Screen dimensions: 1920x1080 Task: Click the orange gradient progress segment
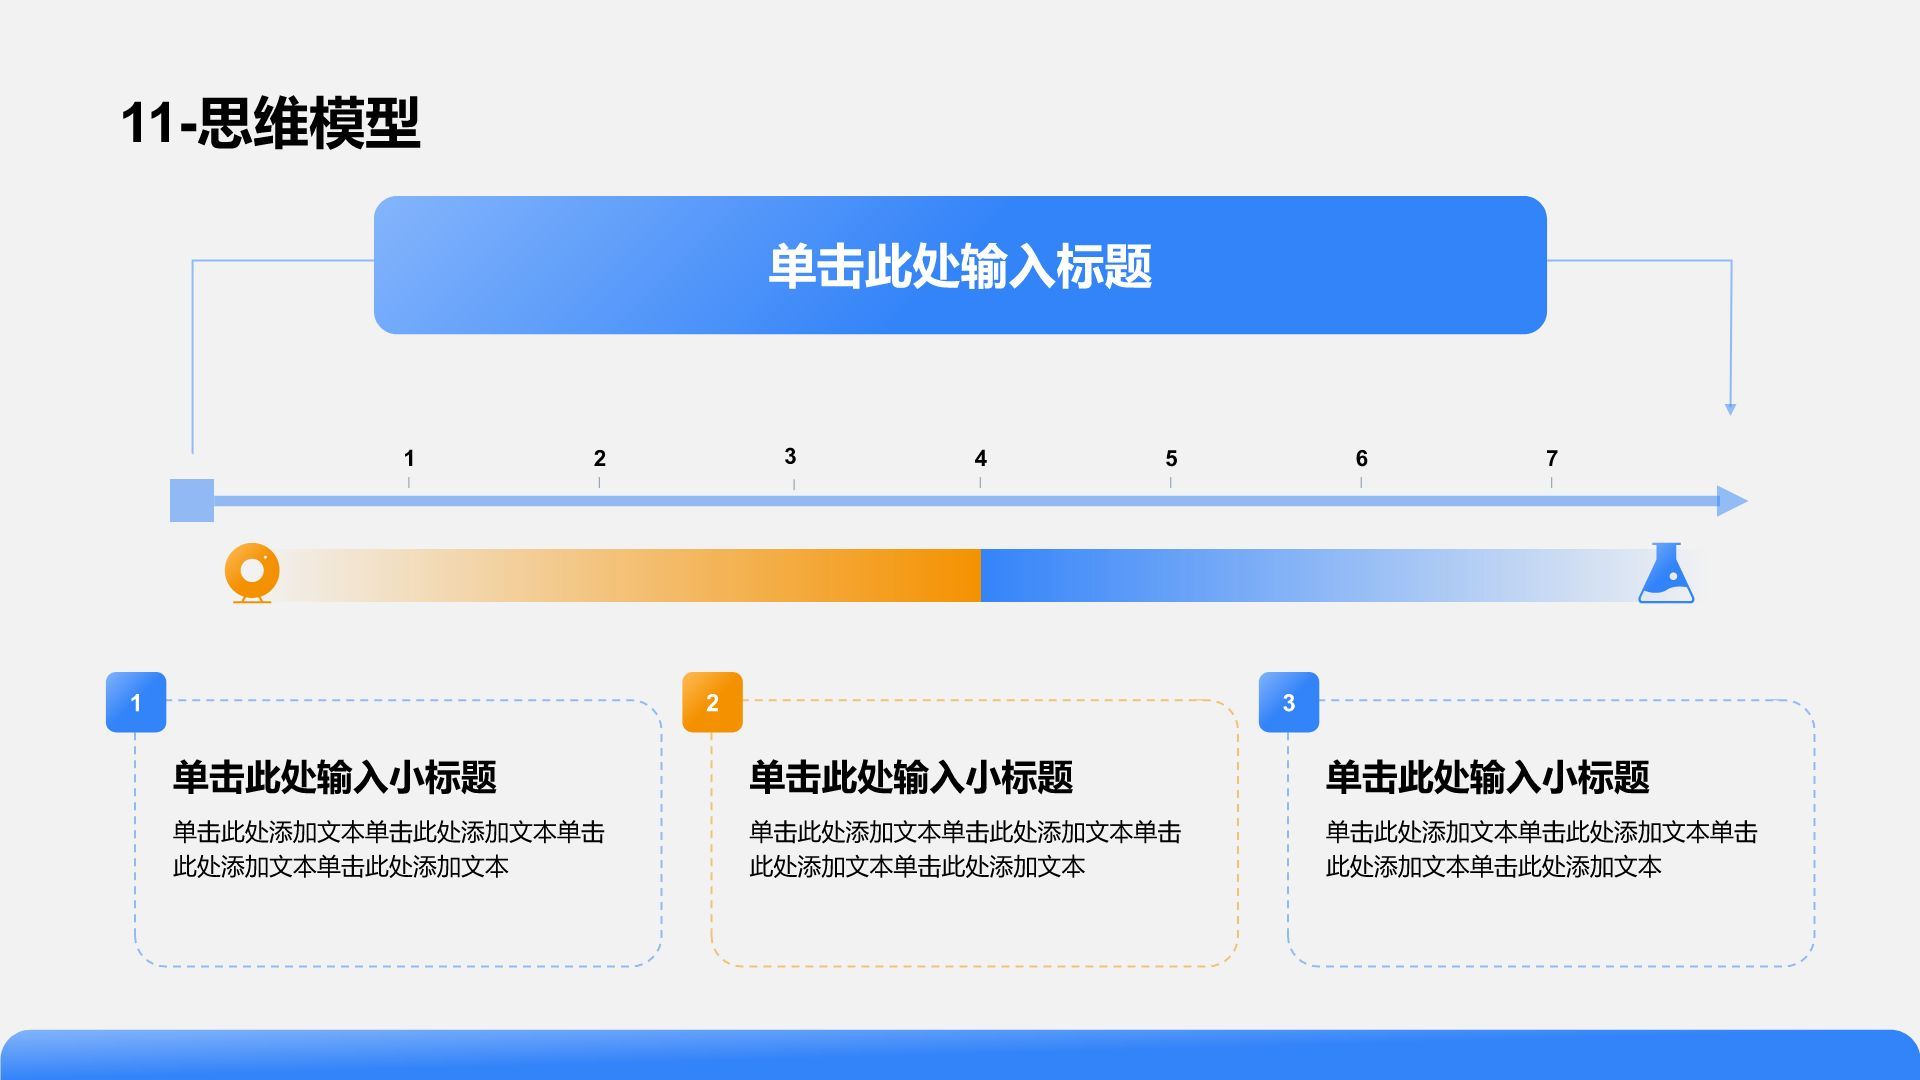point(630,575)
